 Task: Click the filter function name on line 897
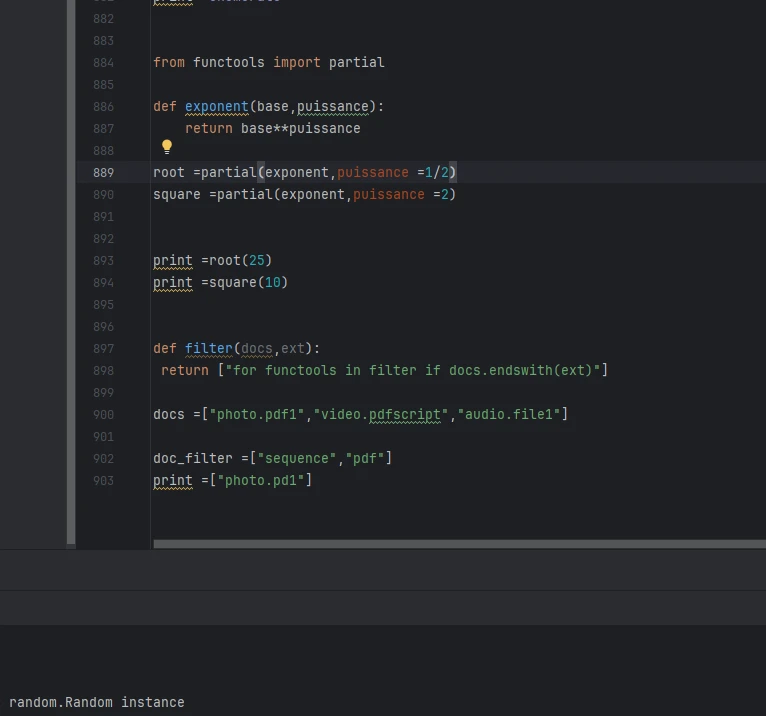click(x=208, y=348)
